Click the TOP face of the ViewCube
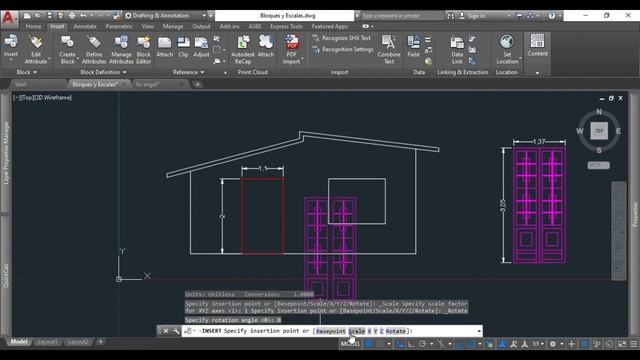 (x=599, y=131)
